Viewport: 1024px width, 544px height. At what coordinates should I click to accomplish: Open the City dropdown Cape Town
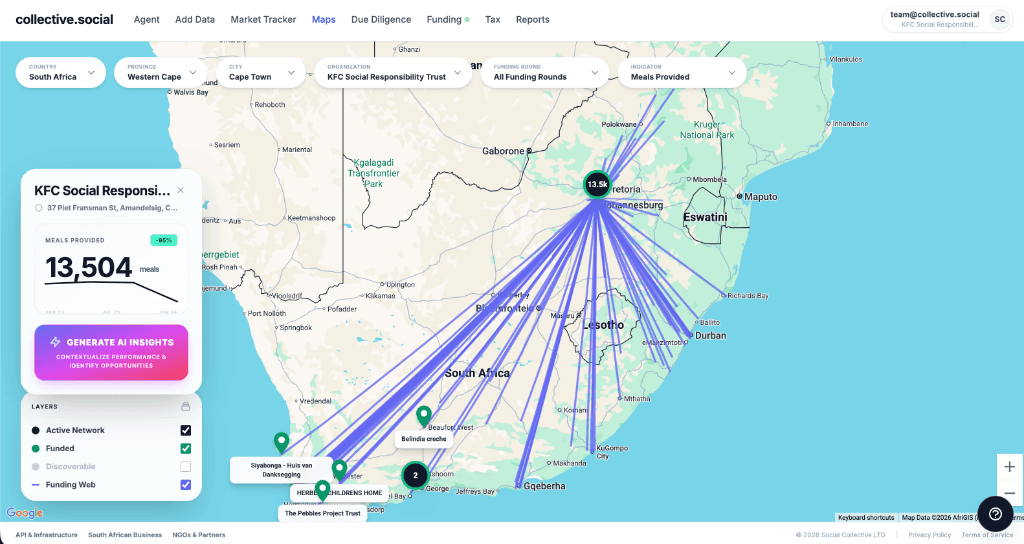click(x=261, y=72)
